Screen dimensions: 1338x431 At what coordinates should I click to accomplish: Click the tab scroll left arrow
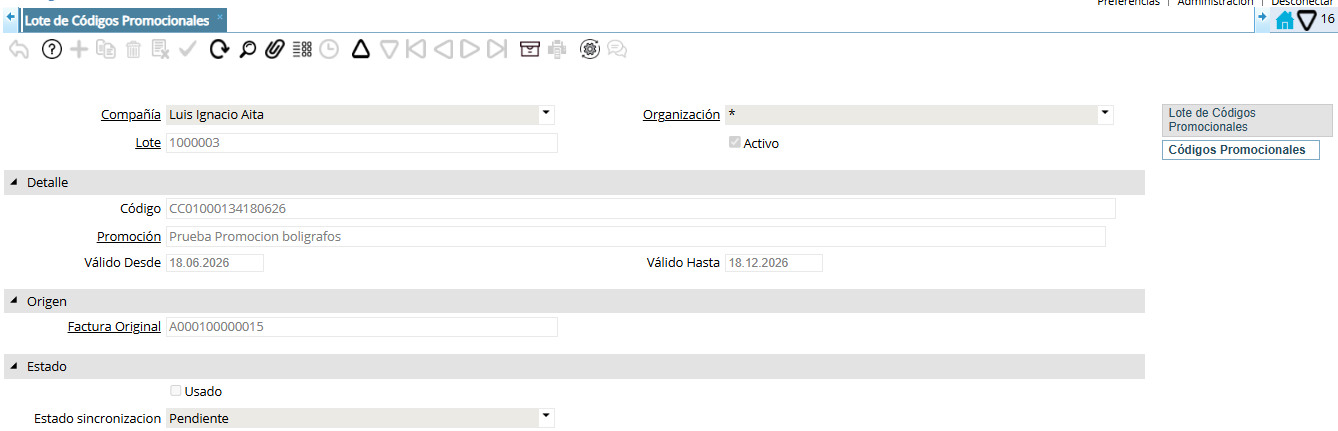point(10,18)
